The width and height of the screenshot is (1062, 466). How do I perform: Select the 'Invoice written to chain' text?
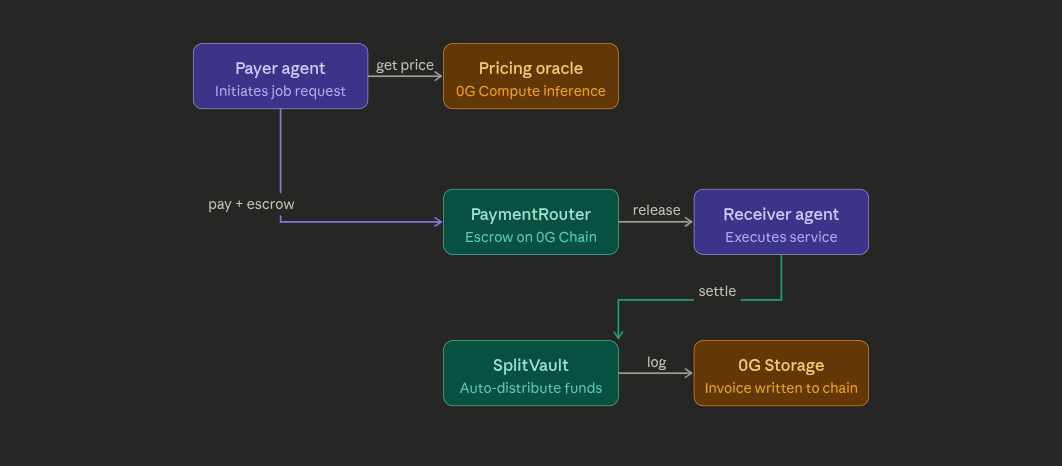click(781, 388)
